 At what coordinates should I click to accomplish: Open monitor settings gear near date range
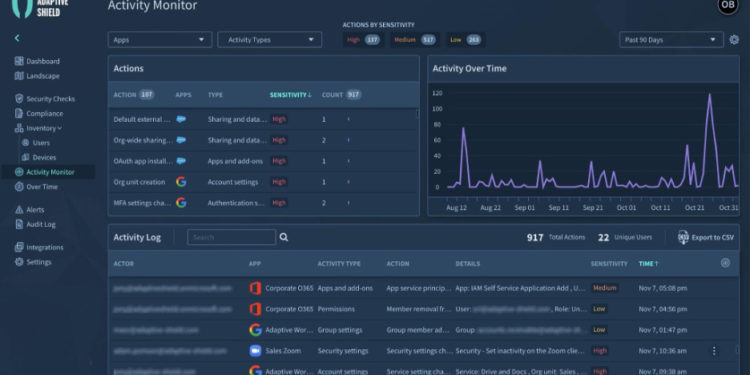coord(734,40)
